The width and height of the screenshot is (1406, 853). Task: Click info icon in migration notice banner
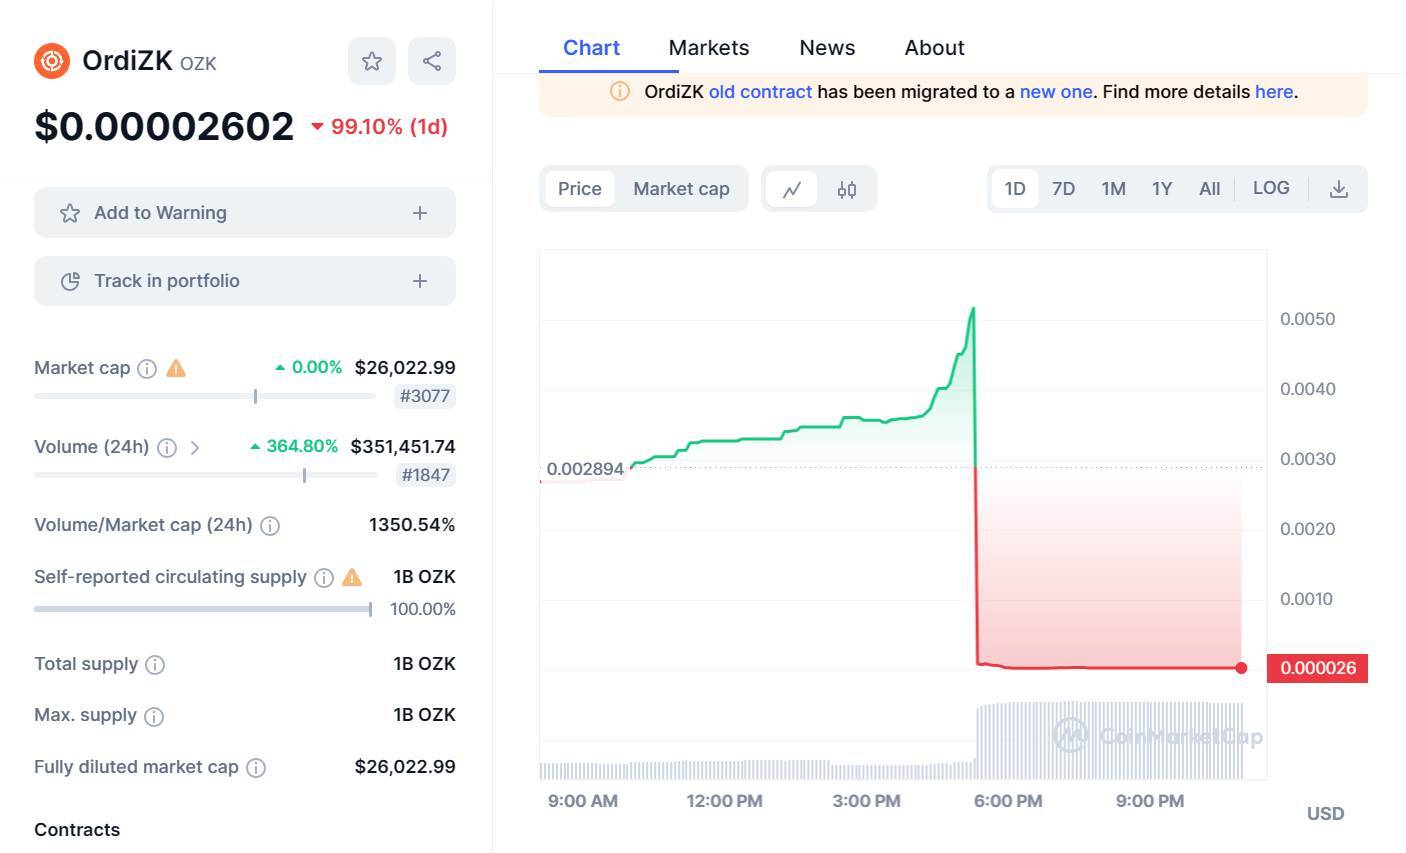pyautogui.click(x=620, y=92)
